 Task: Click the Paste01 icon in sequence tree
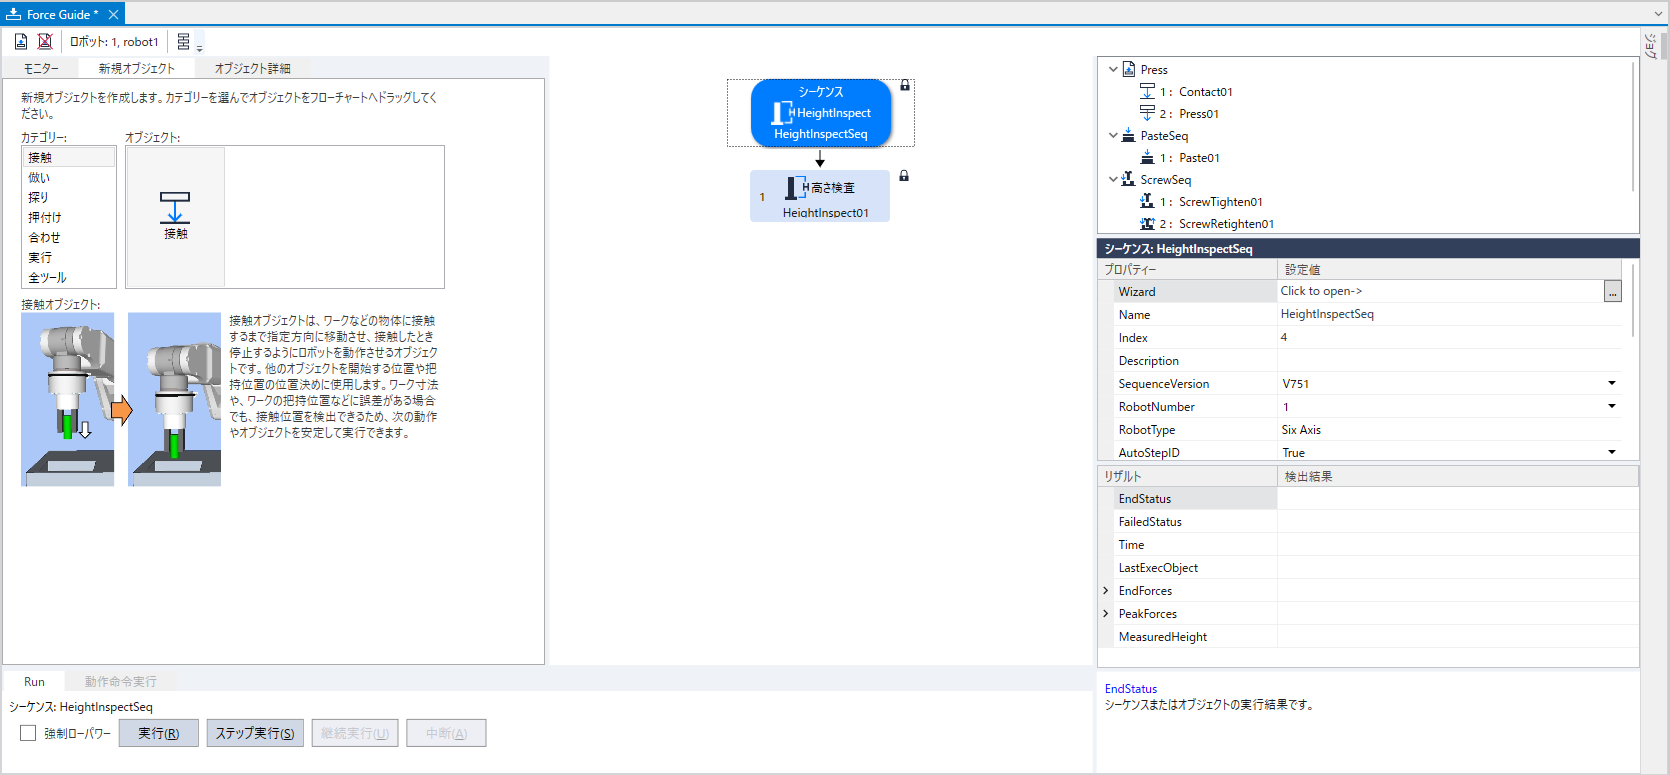pyautogui.click(x=1147, y=158)
